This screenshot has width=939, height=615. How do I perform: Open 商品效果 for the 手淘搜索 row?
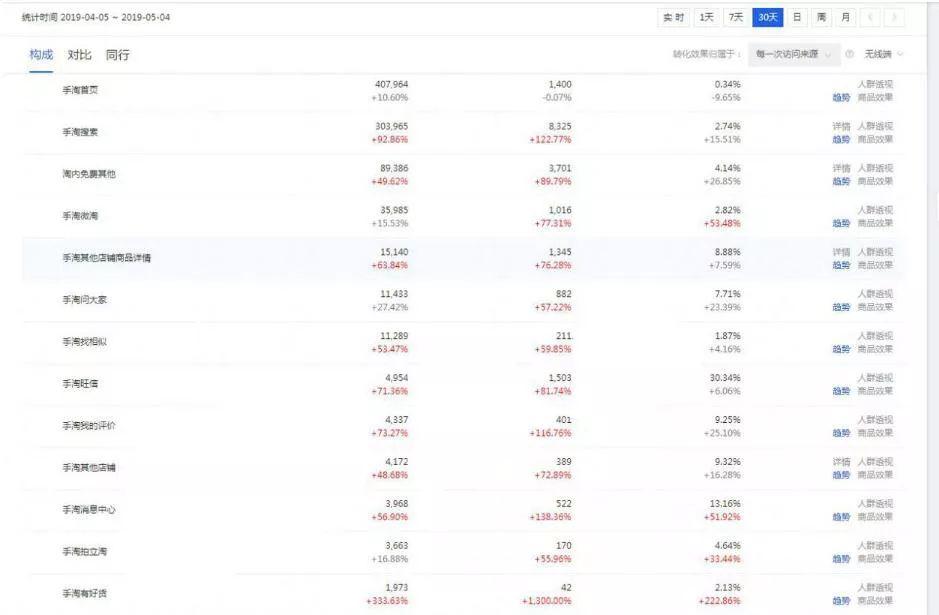(875, 140)
